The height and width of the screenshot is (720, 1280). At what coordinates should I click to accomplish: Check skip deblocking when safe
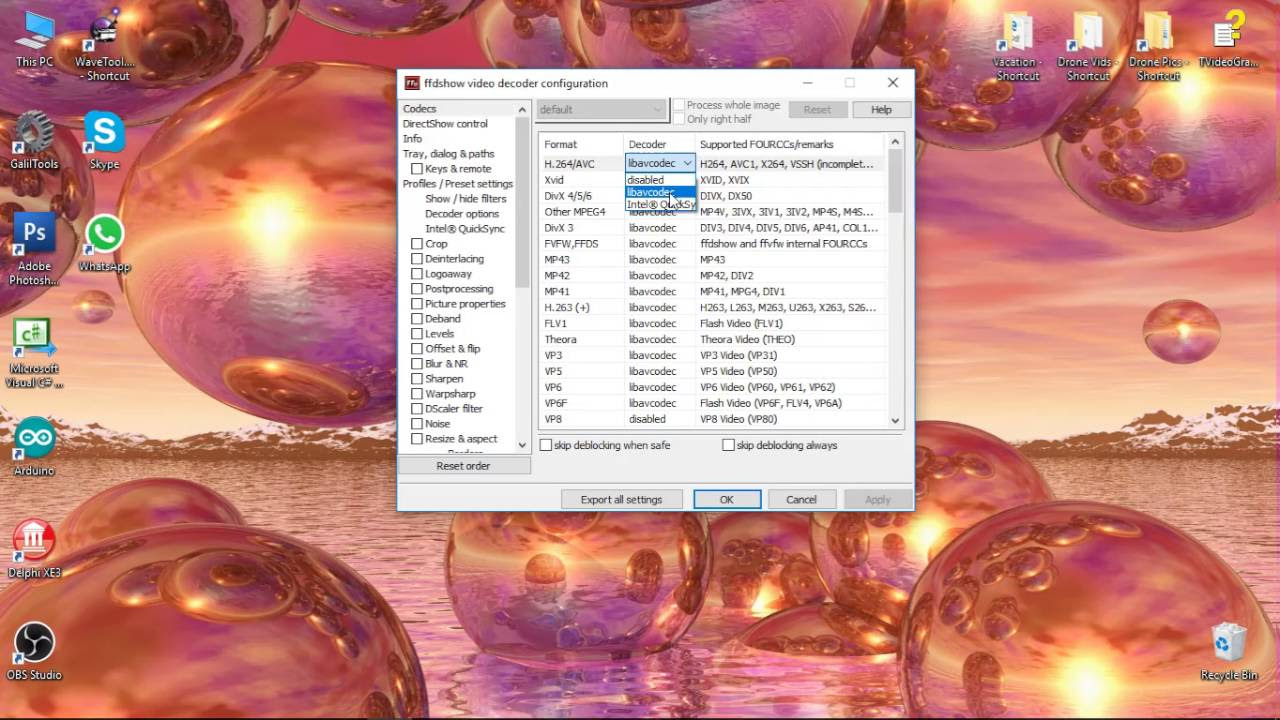point(546,445)
